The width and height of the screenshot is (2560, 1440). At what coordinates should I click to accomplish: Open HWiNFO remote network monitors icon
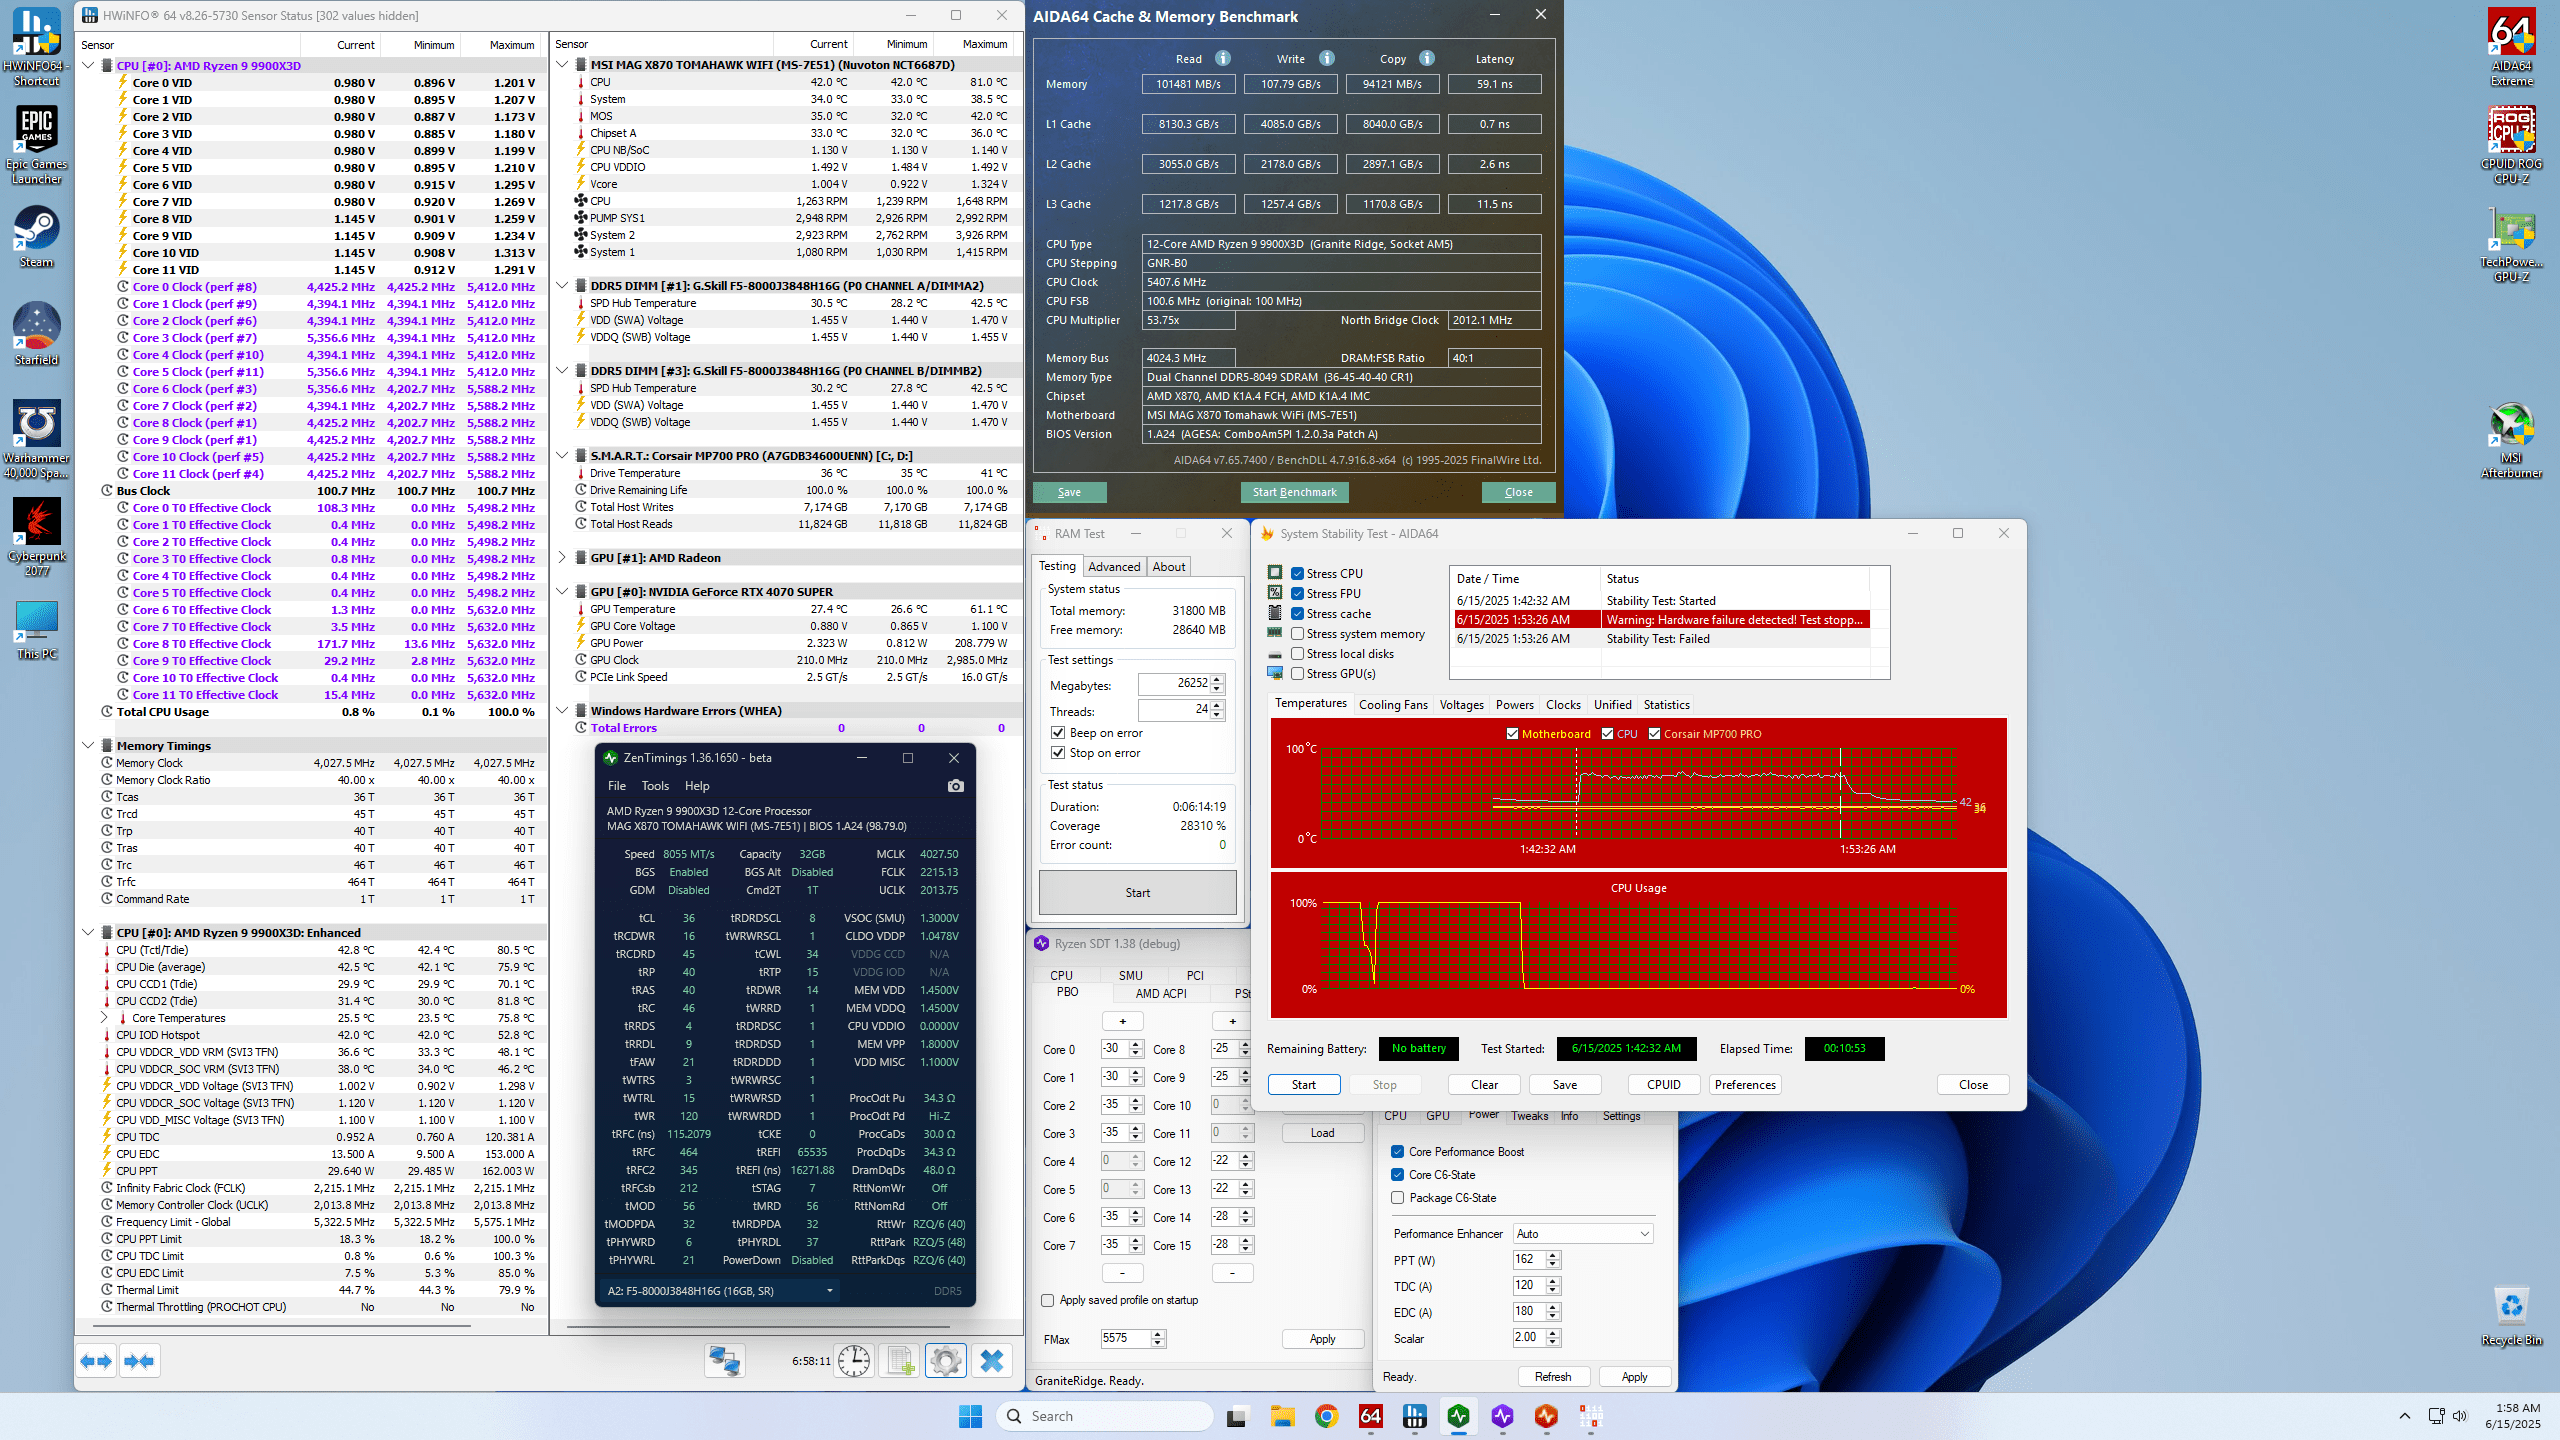coord(724,1361)
